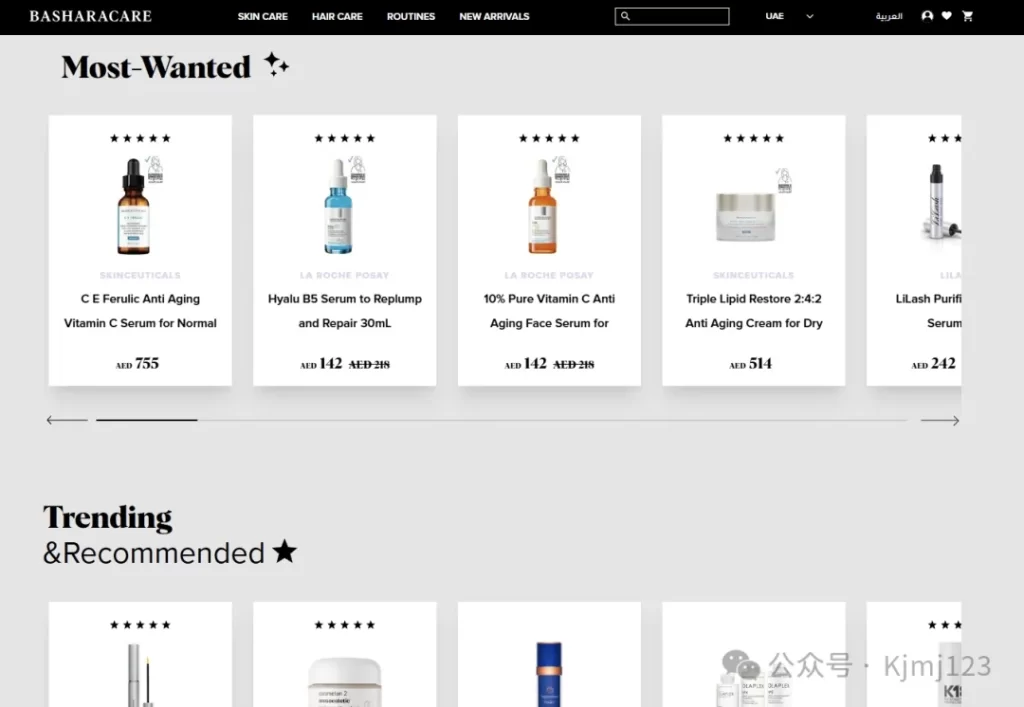The width and height of the screenshot is (1024, 707).
Task: Open Triple Lipid Restore cream image
Action: 746,217
